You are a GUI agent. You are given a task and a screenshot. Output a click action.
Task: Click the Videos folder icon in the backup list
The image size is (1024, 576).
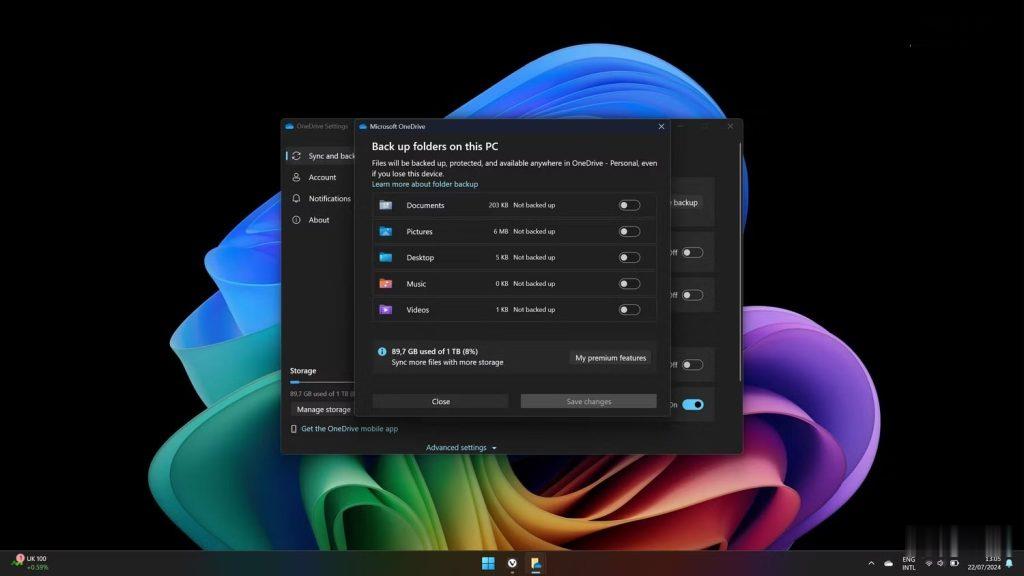click(x=386, y=310)
